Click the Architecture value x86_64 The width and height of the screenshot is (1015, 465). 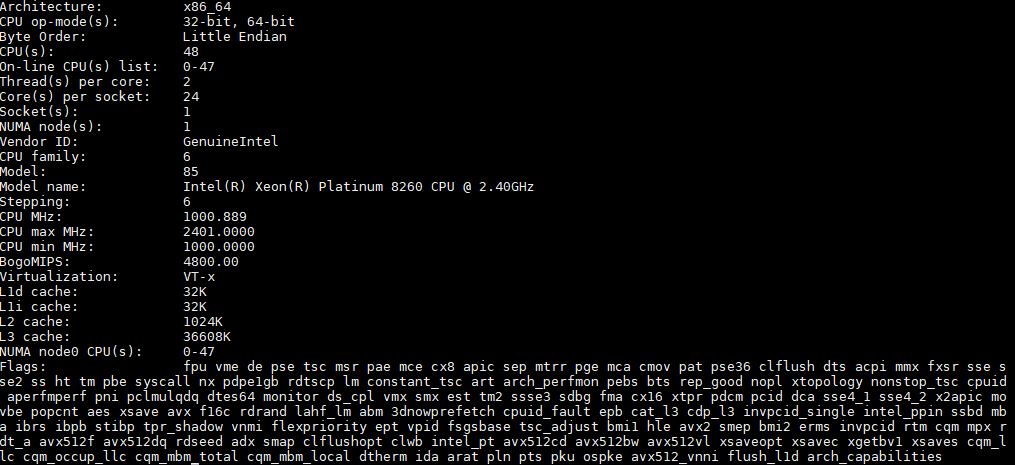(x=207, y=7)
